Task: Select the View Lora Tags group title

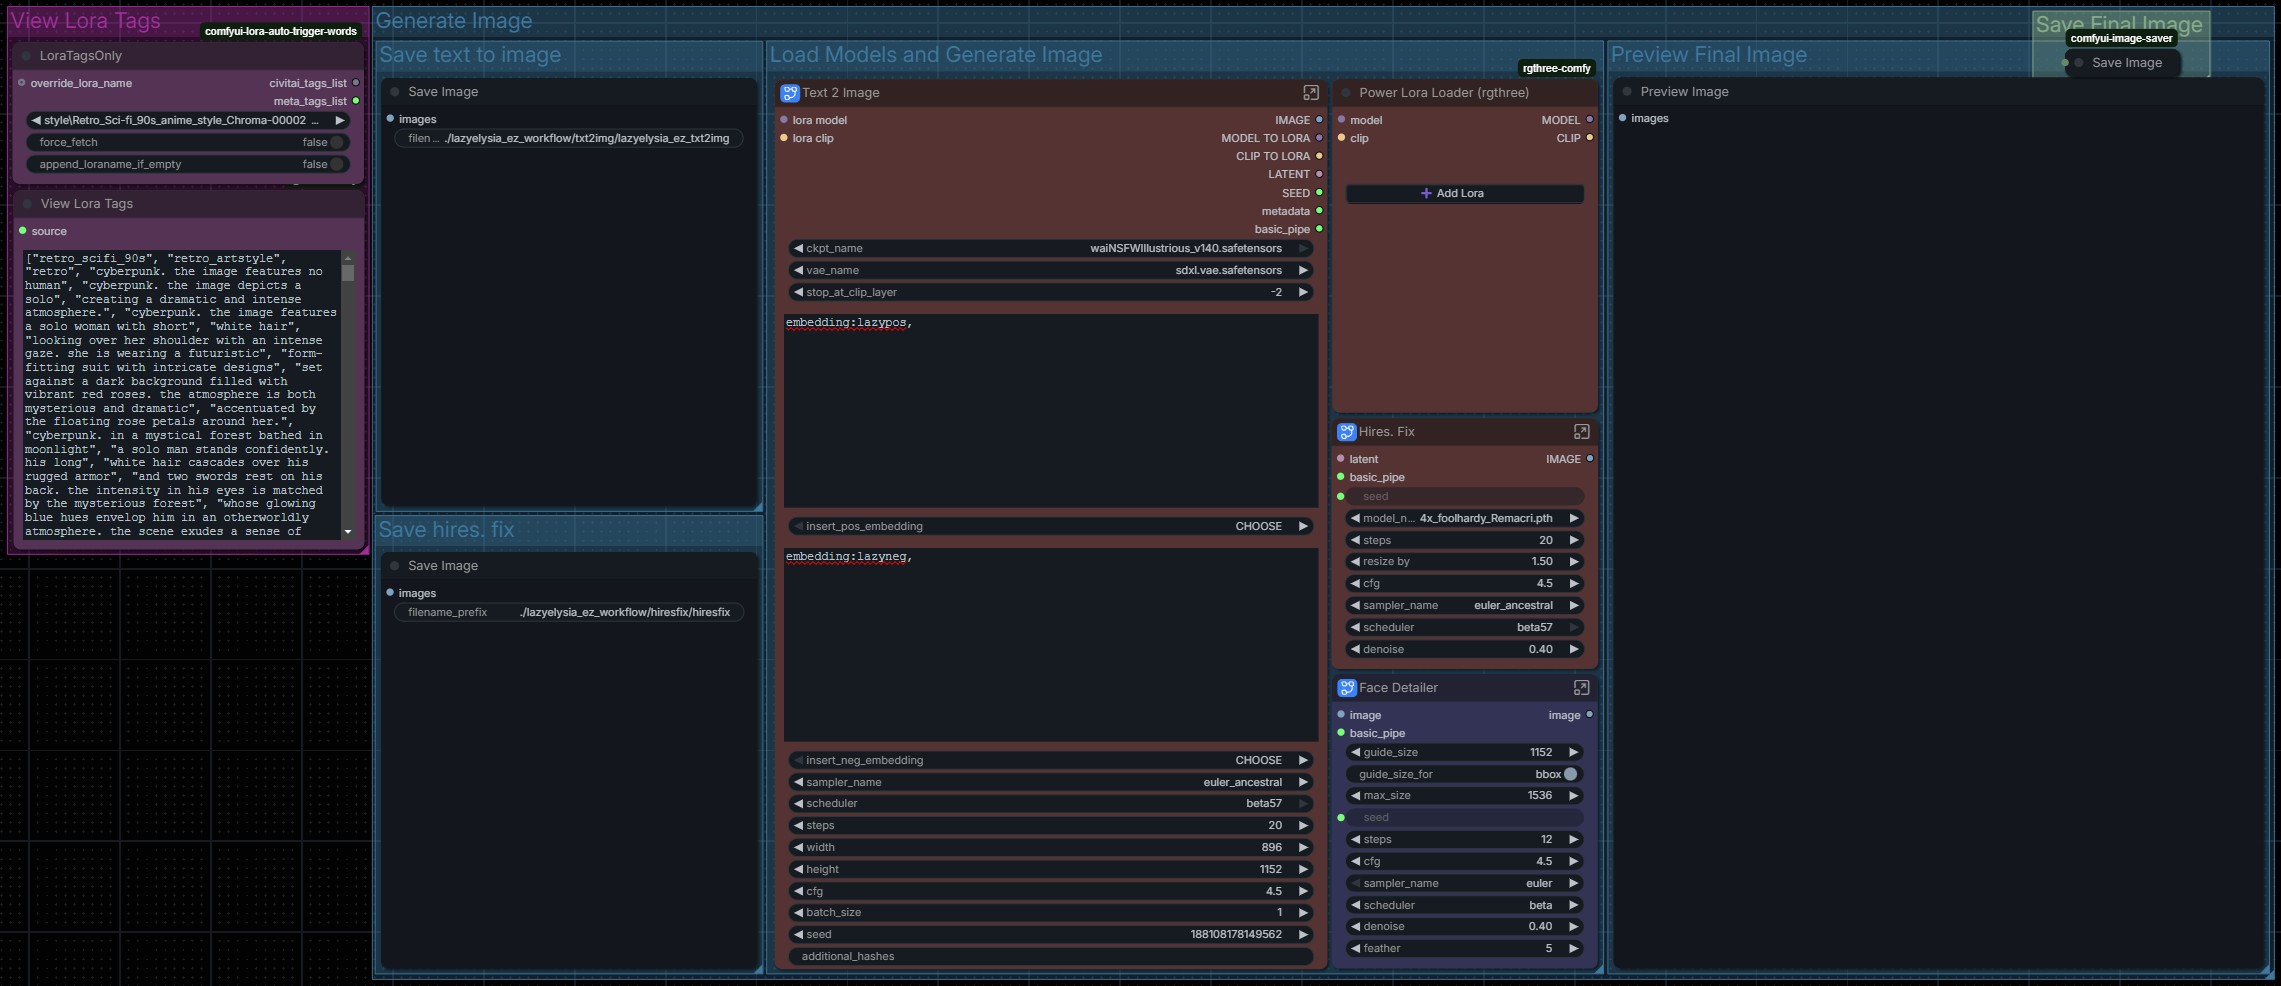Action: point(85,21)
